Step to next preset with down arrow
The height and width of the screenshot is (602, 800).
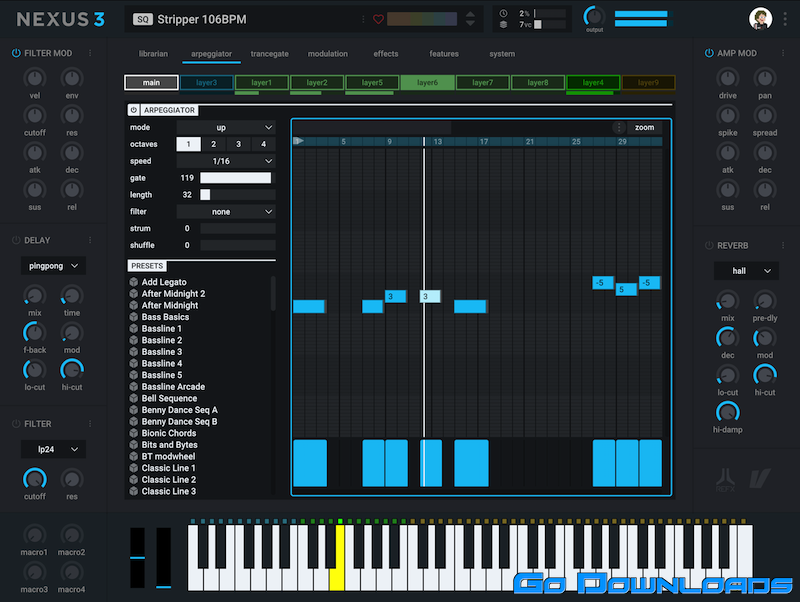click(470, 23)
